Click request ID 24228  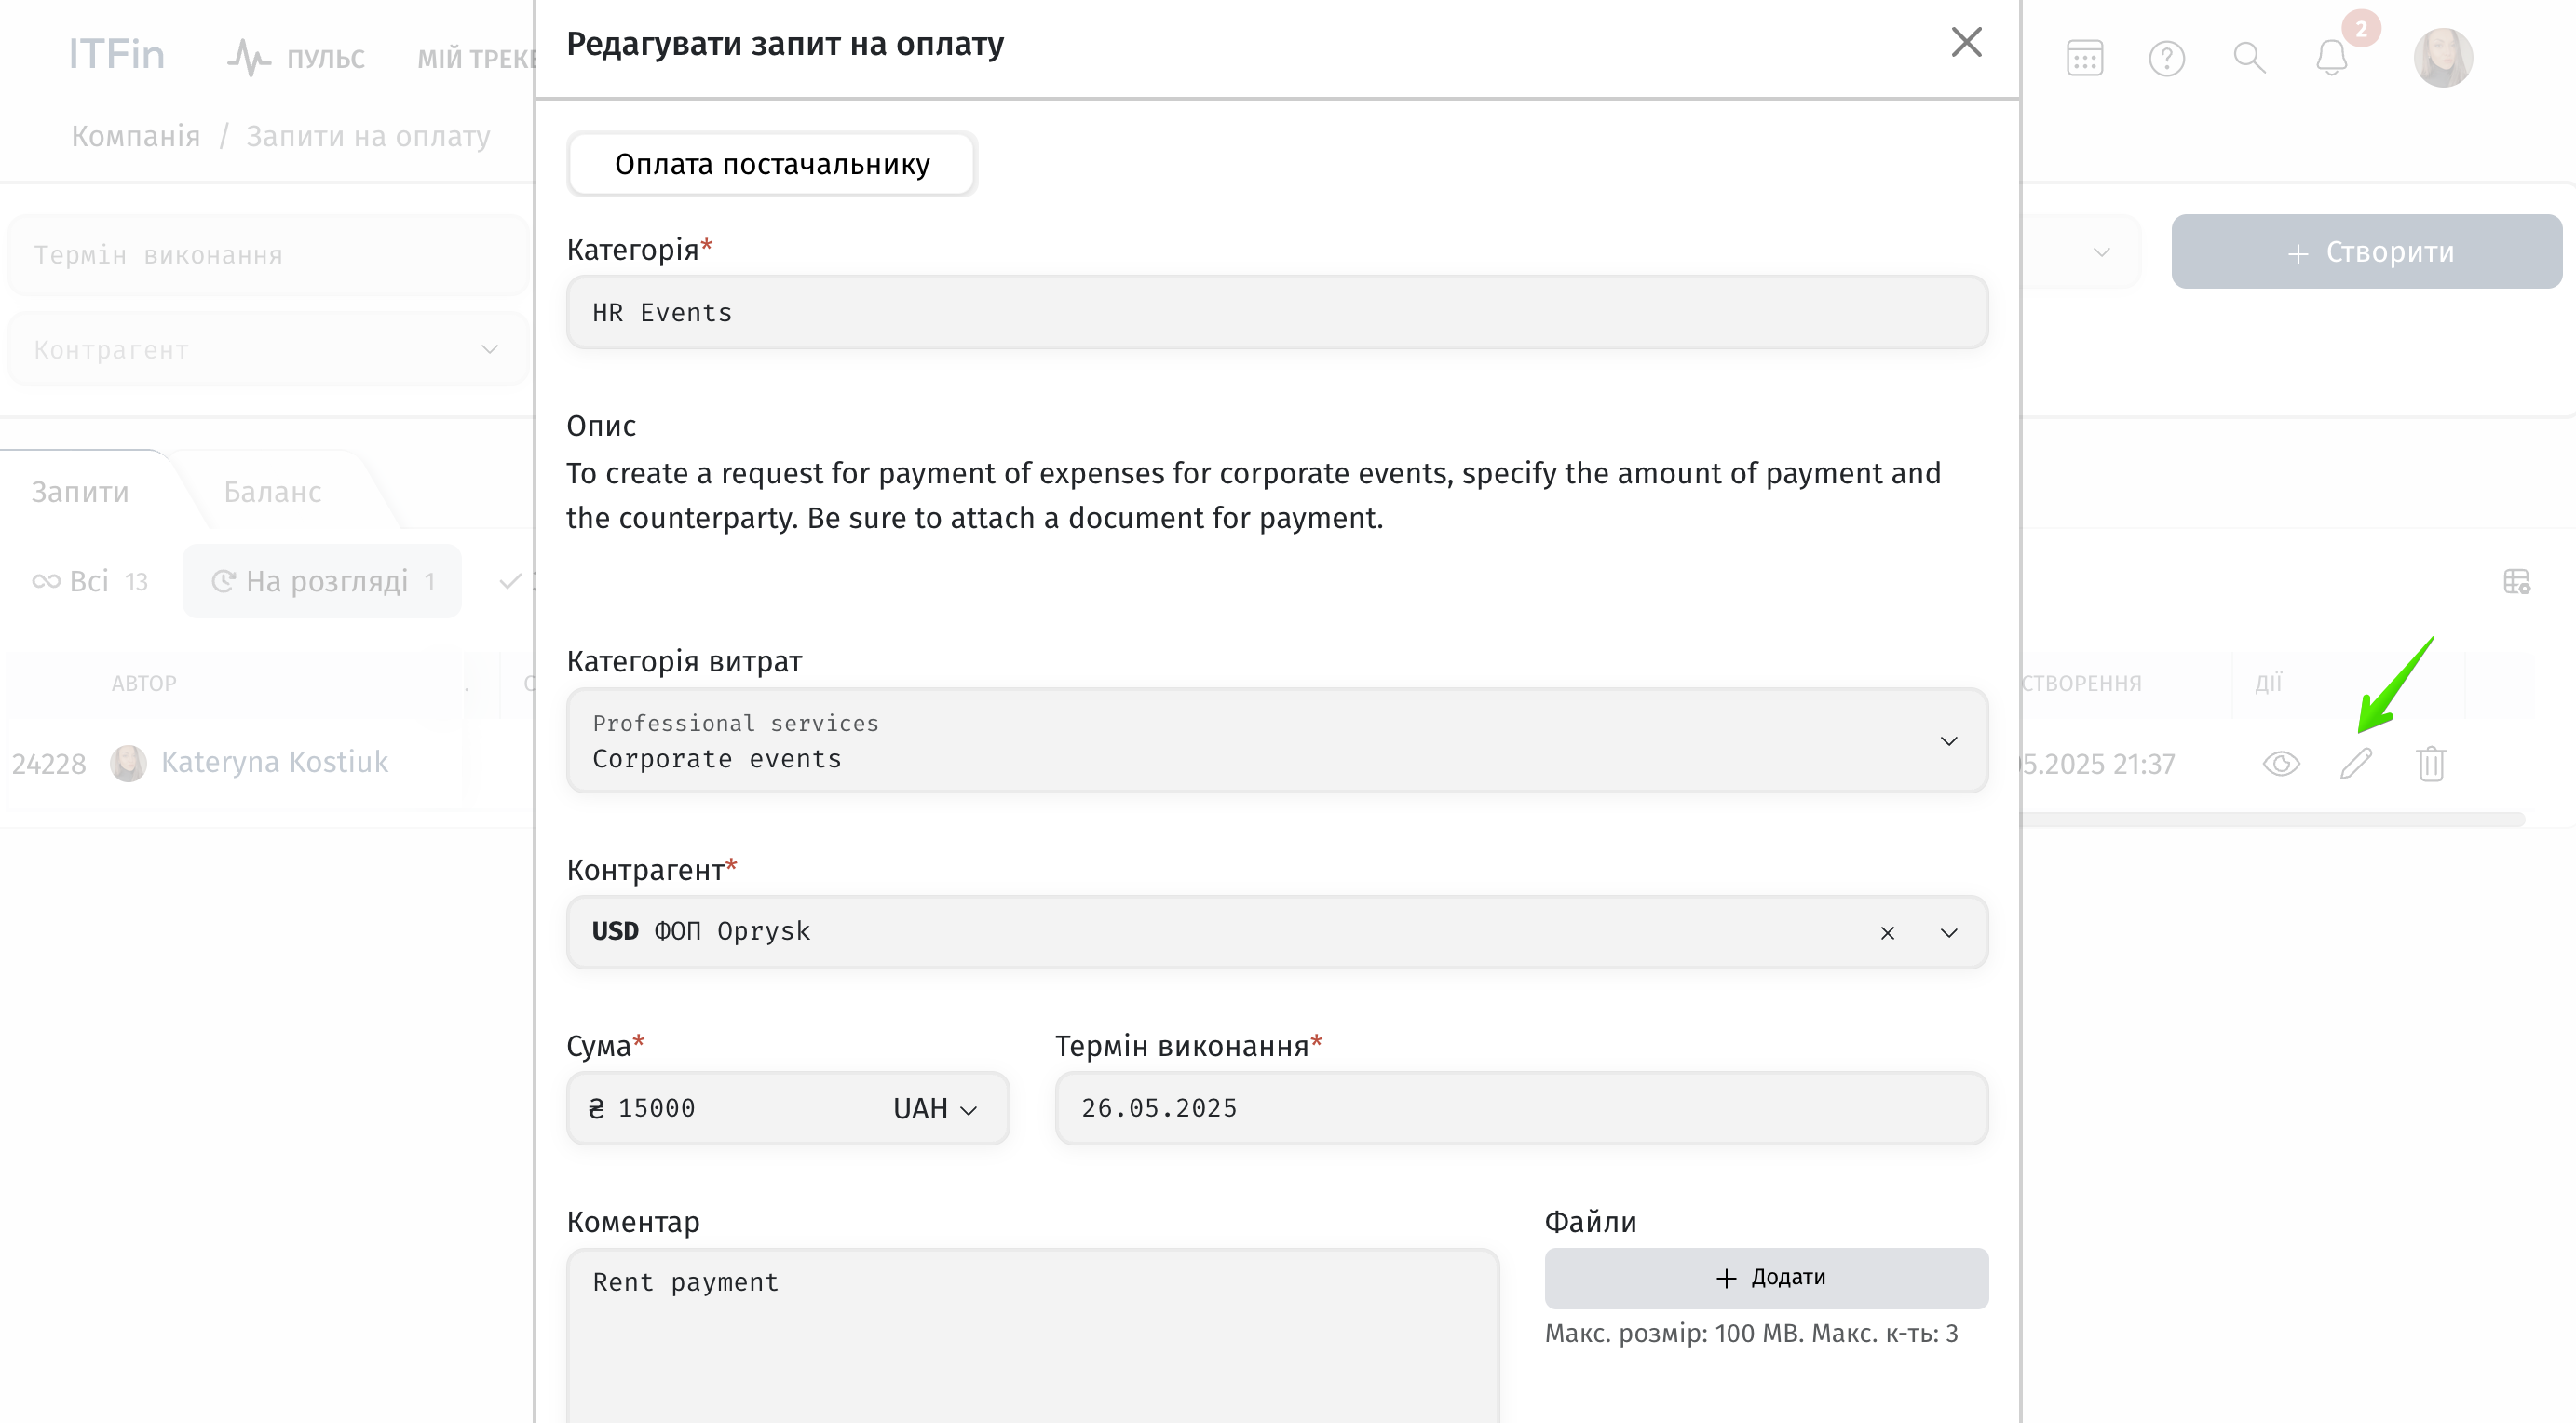click(49, 764)
